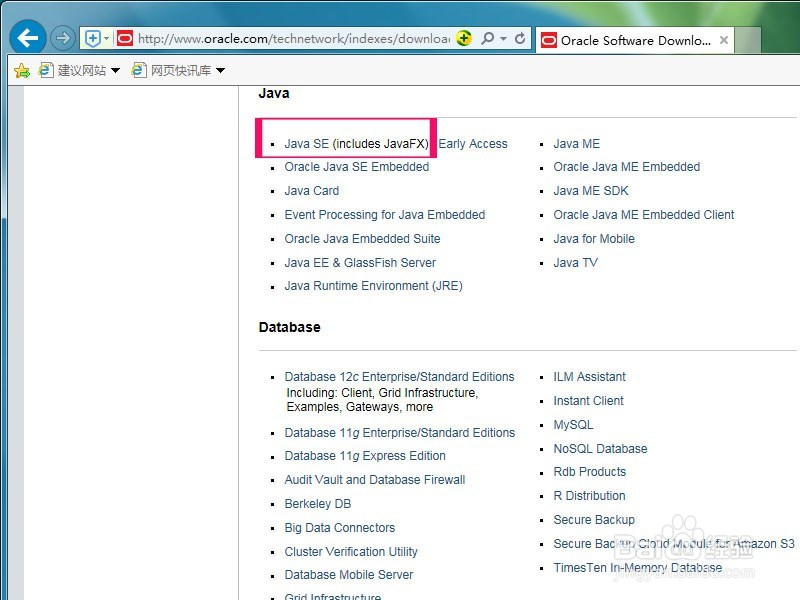Open the dropdown beside the shield icon

107,38
